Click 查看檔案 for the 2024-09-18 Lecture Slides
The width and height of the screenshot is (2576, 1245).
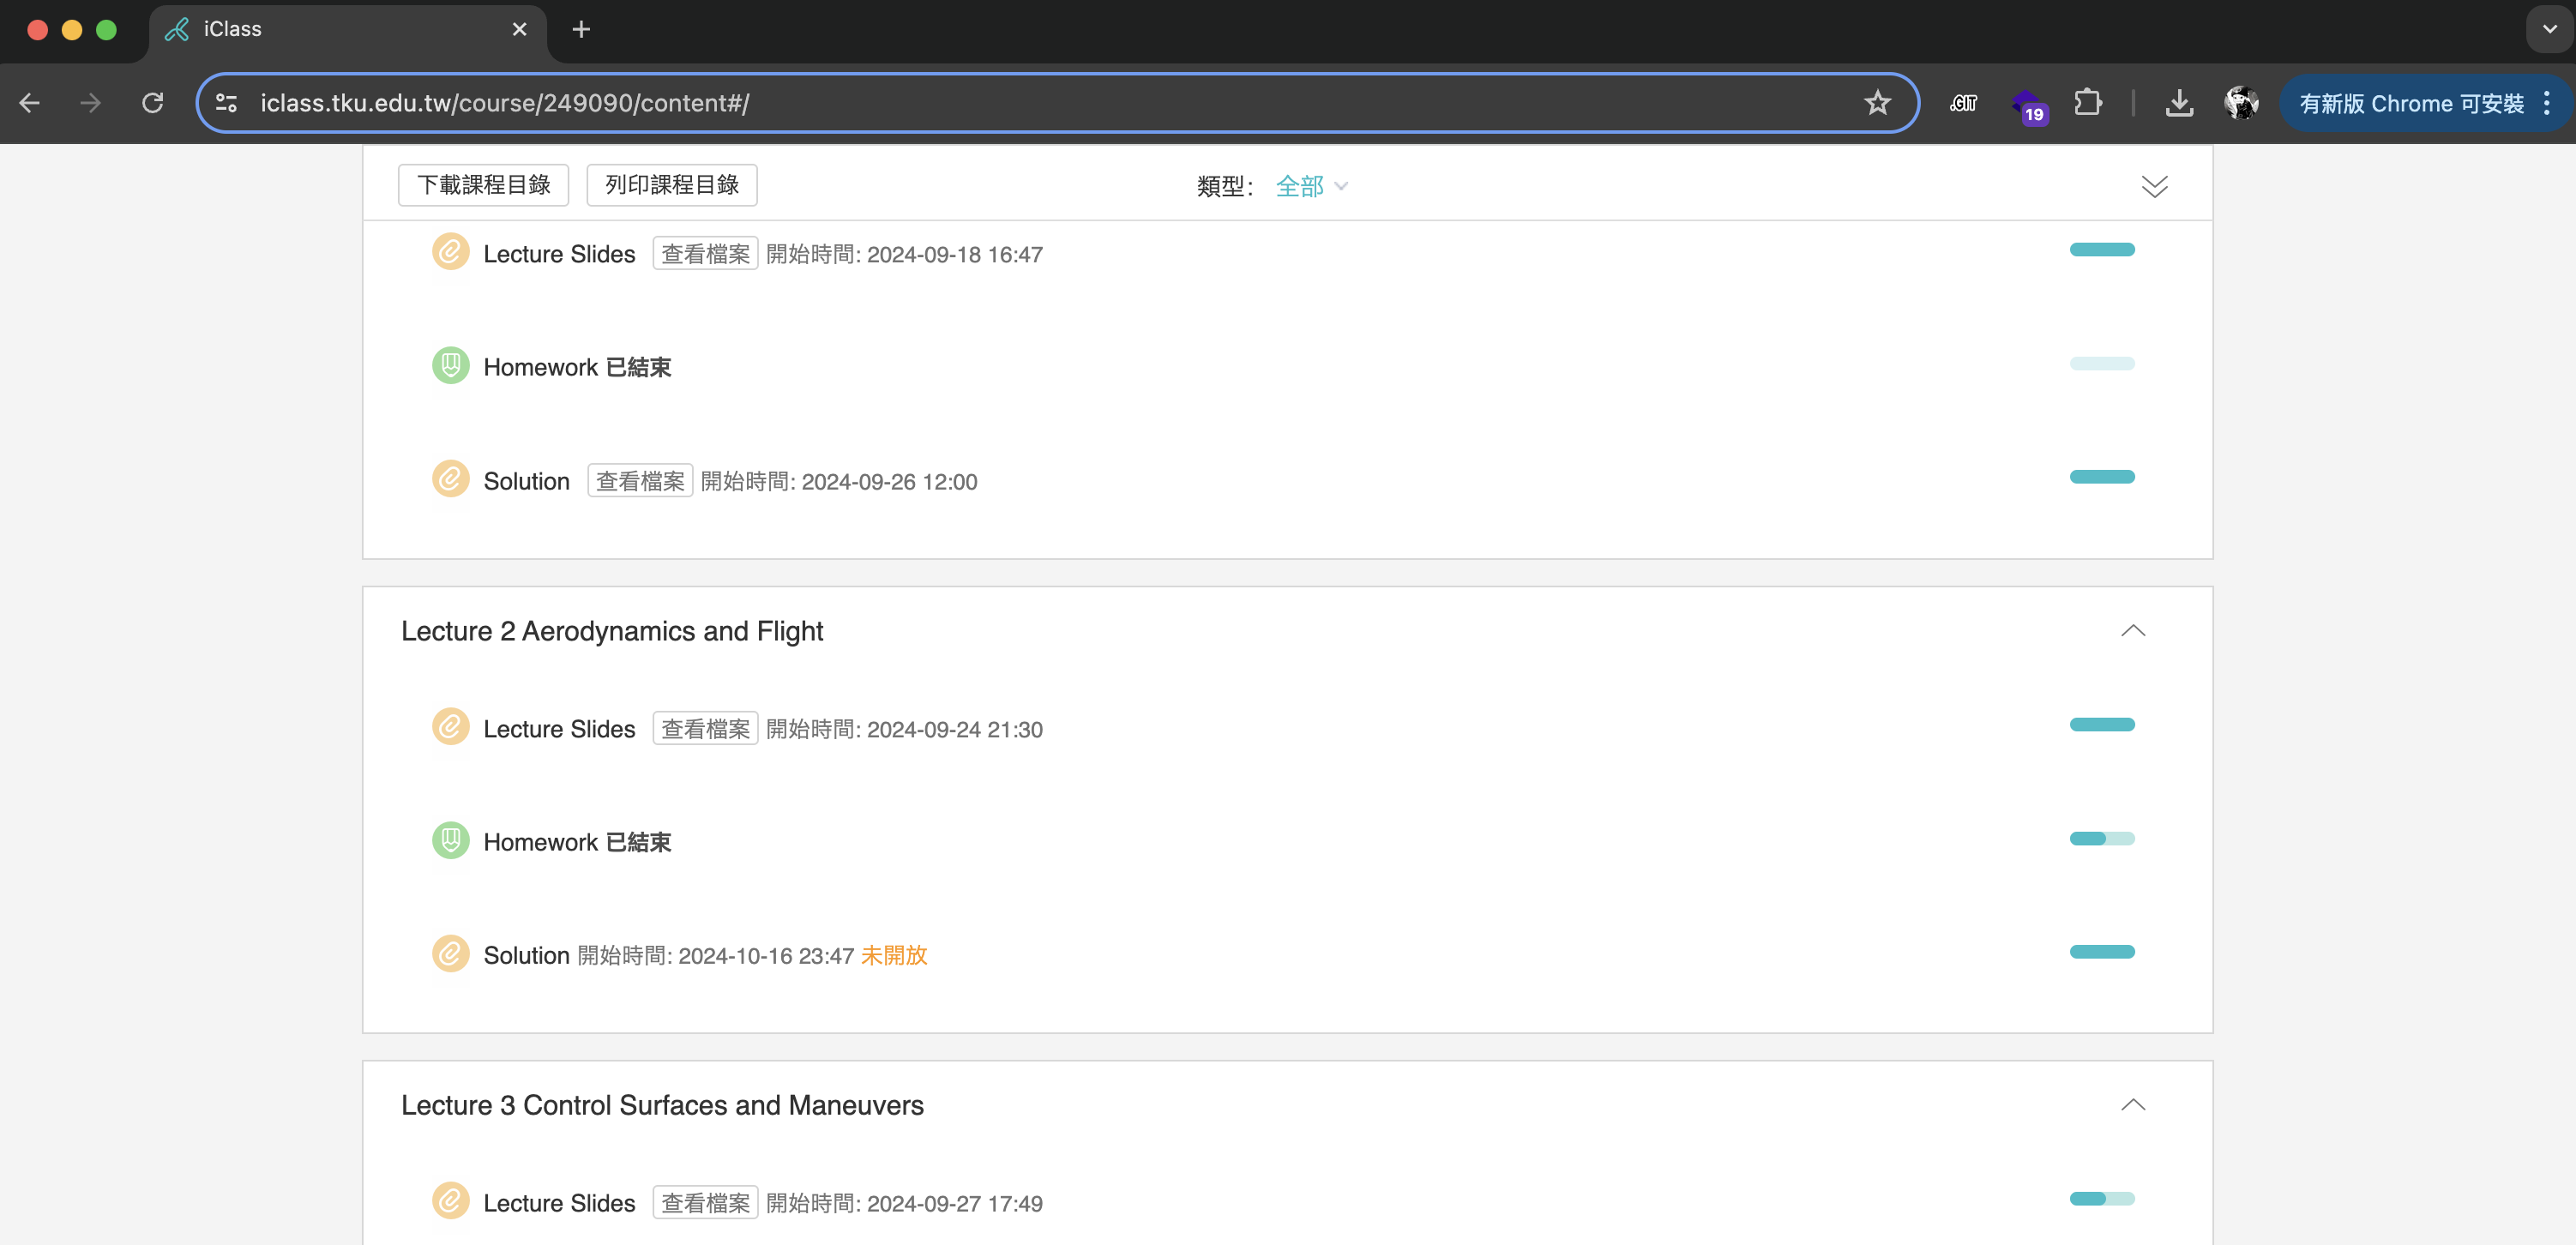click(x=705, y=254)
